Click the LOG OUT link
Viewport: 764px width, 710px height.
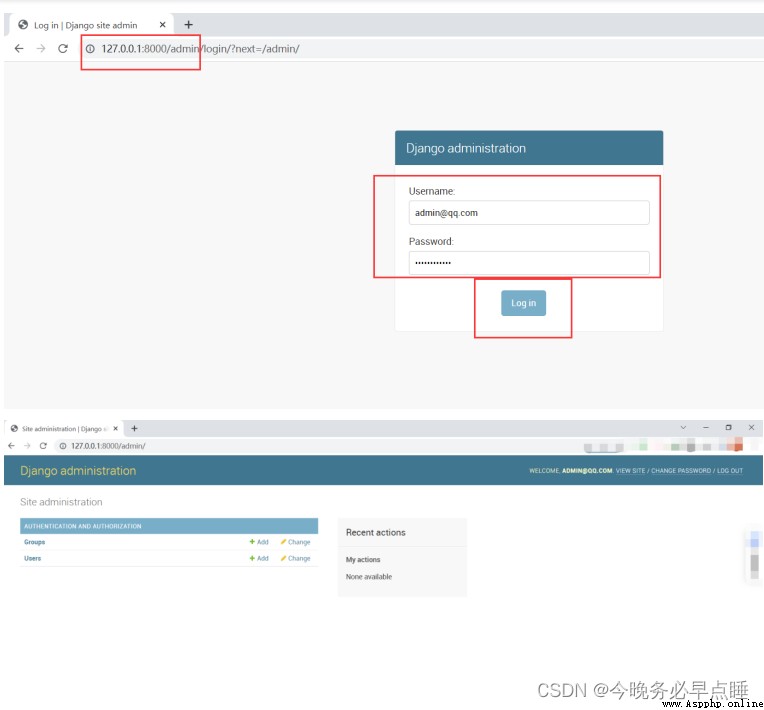pos(729,471)
